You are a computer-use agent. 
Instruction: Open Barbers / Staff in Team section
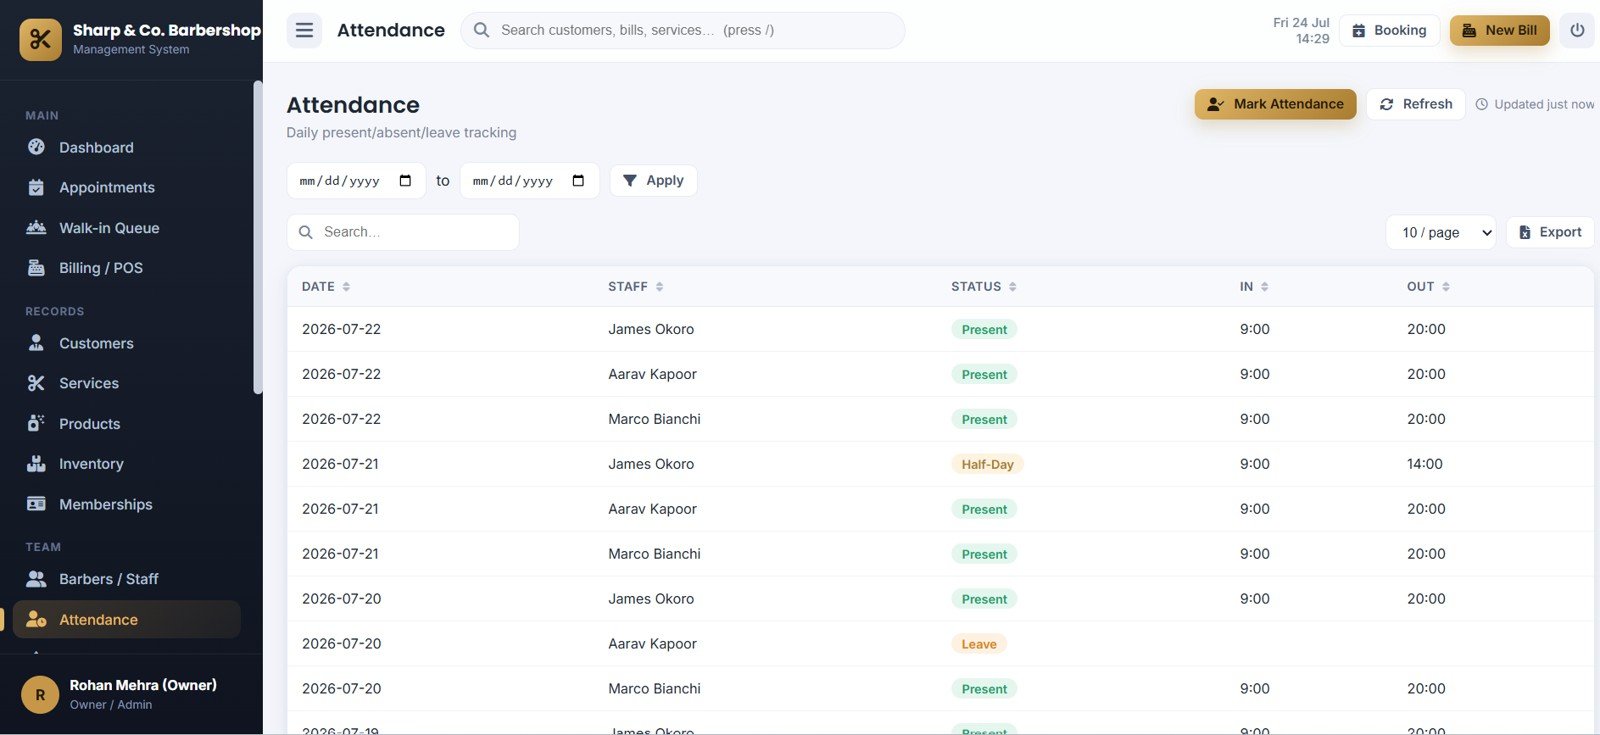pyautogui.click(x=127, y=579)
